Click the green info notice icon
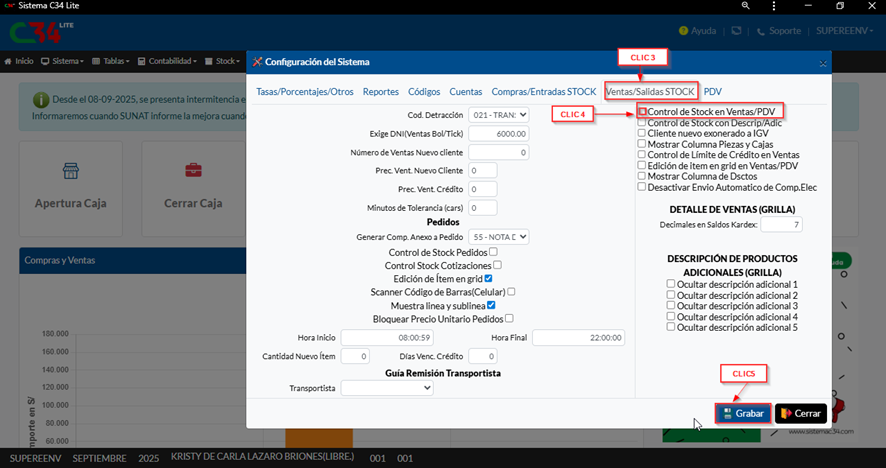Image resolution: width=886 pixels, height=468 pixels. click(41, 101)
